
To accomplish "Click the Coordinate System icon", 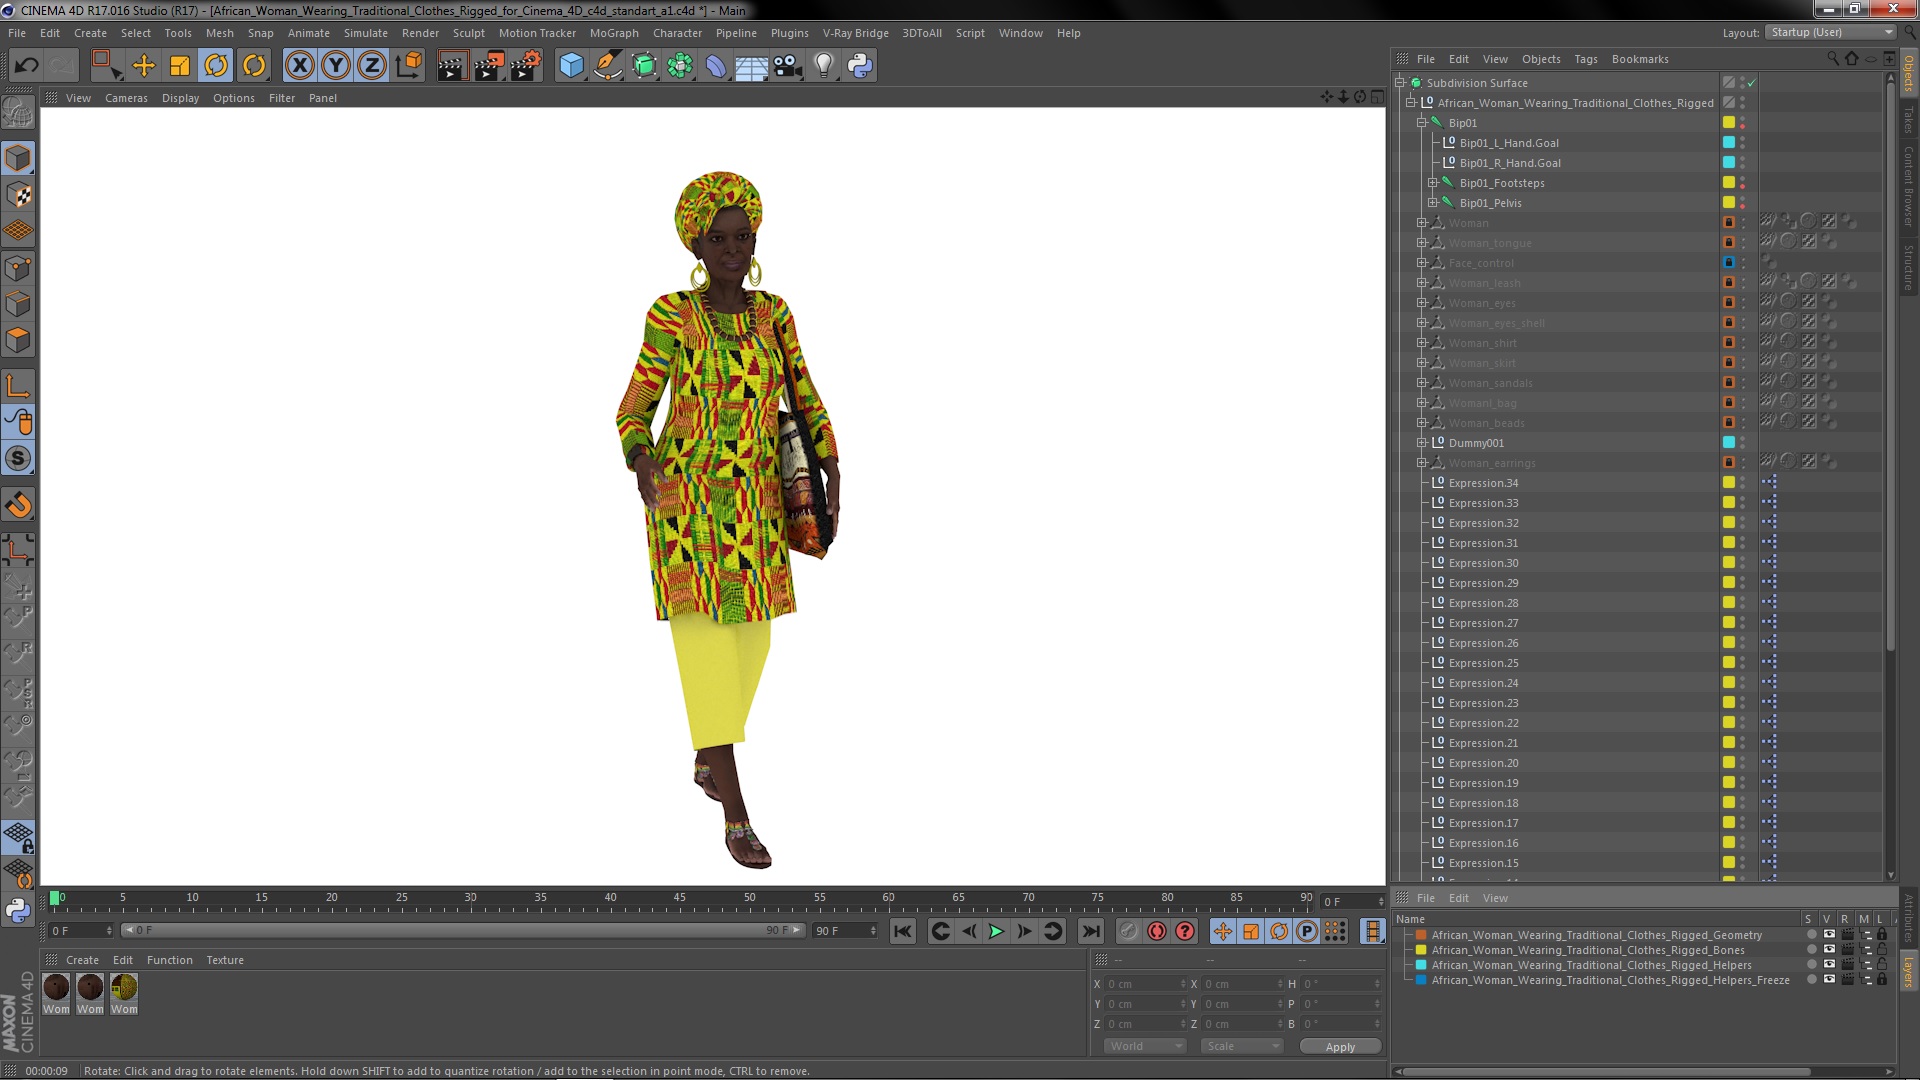I will tap(409, 66).
